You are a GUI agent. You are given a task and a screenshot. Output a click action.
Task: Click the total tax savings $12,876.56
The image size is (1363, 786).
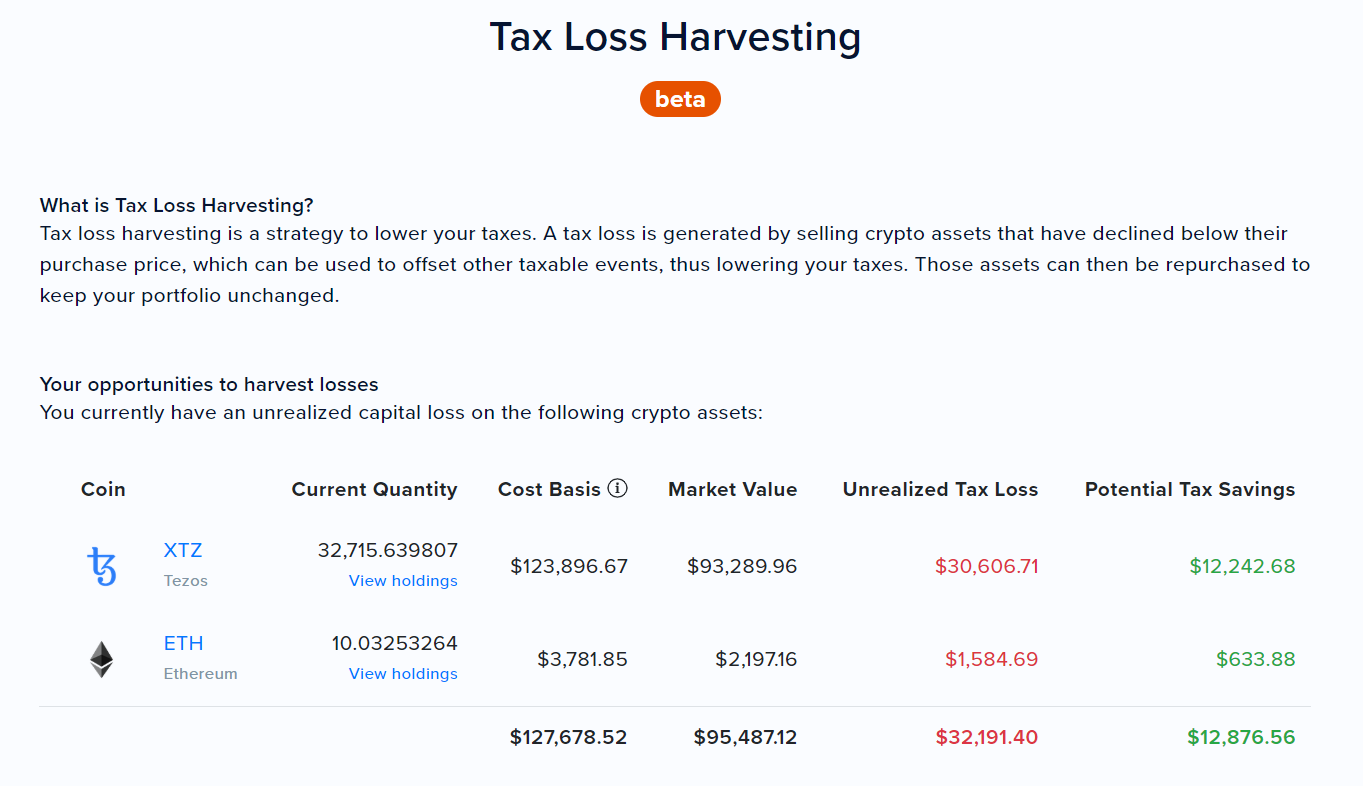[1242, 737]
